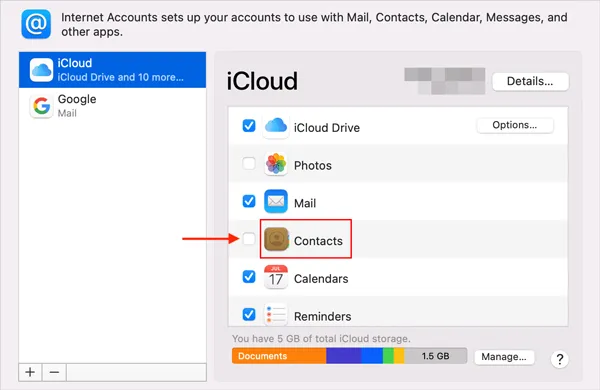Select the Google Mail account
The width and height of the screenshot is (600, 390).
pos(112,106)
